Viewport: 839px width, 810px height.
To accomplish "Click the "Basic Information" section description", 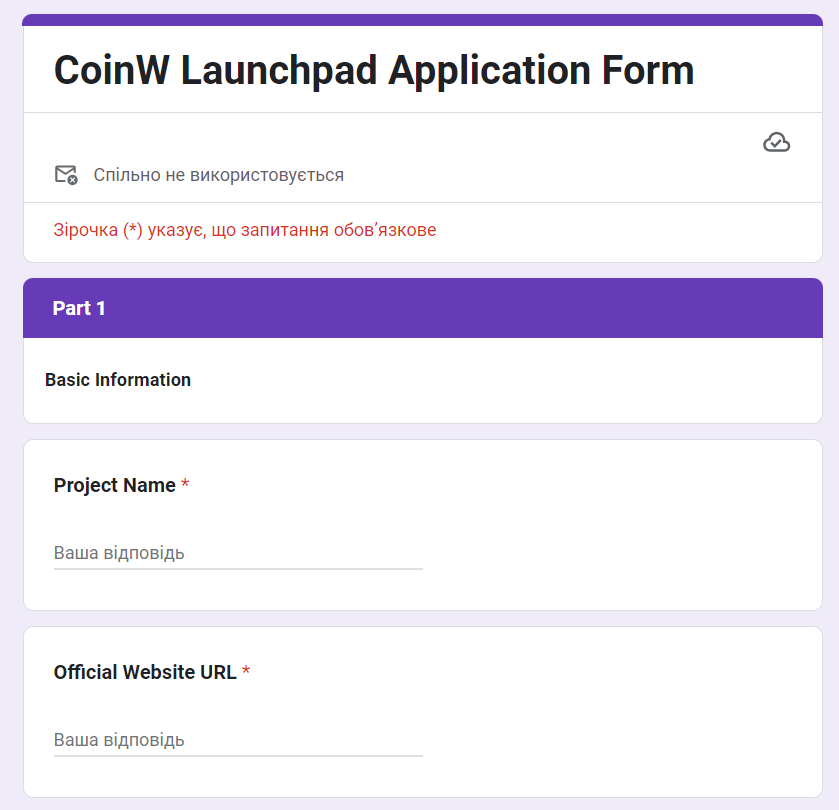I will [x=118, y=380].
